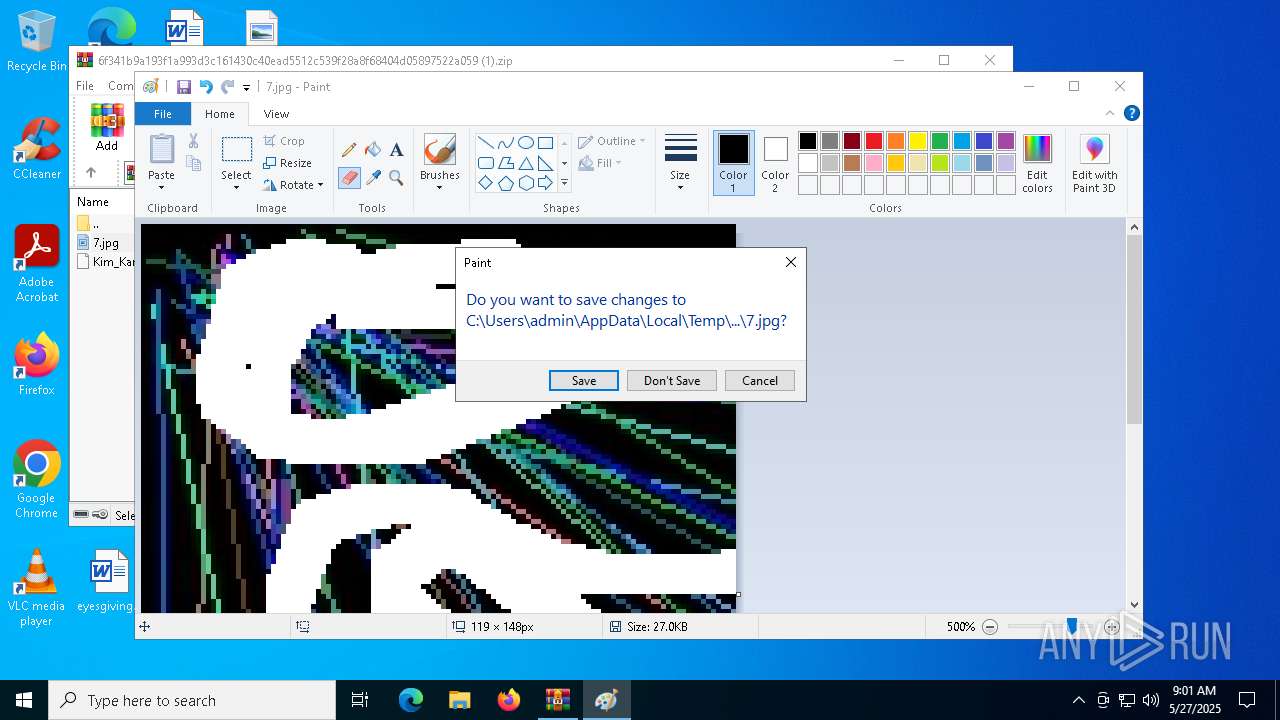Expand the Select dropdown arrow
The image size is (1280, 720).
[236, 187]
